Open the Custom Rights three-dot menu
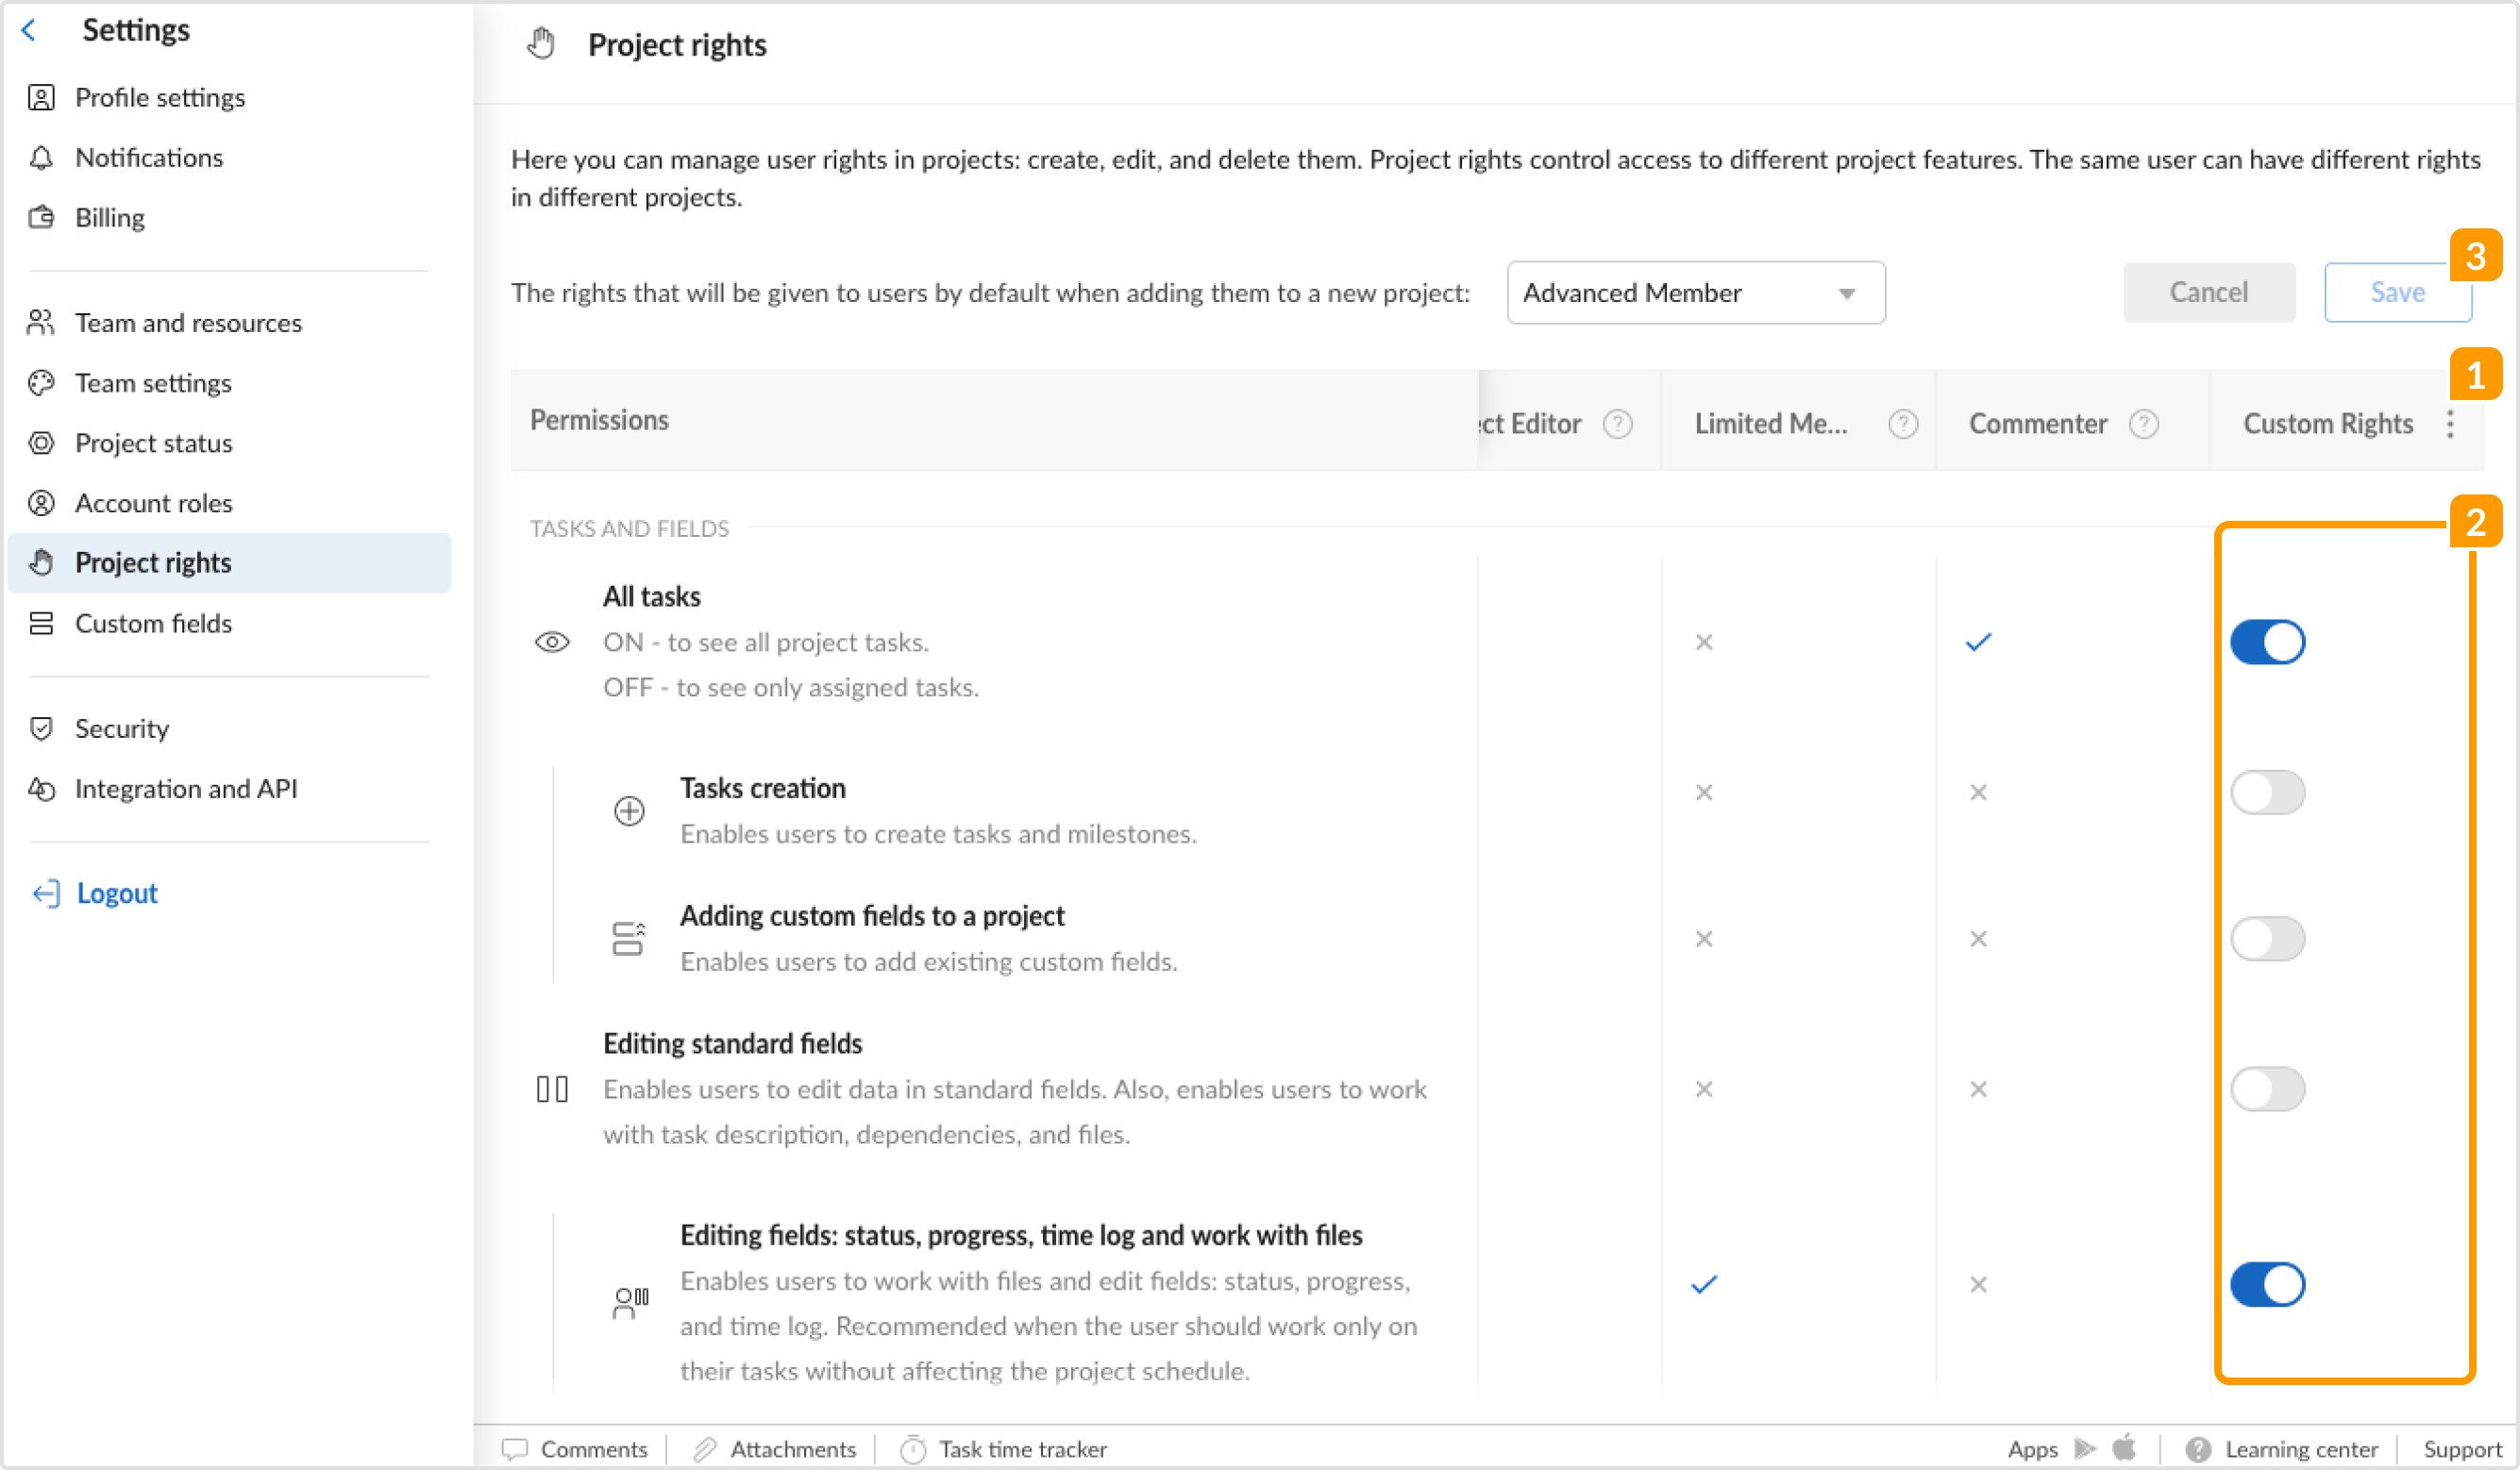Image resolution: width=2520 pixels, height=1470 pixels. pyautogui.click(x=2450, y=424)
